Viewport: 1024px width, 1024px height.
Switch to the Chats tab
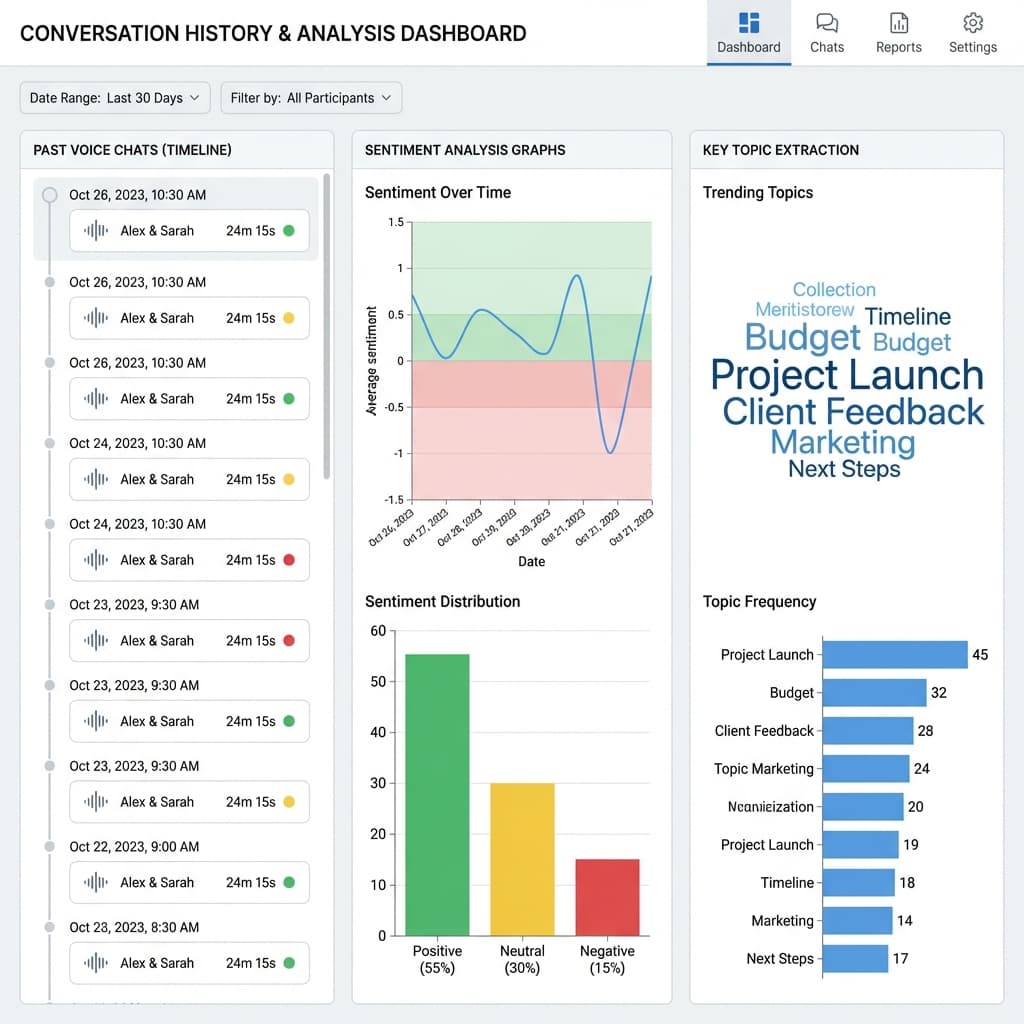tap(826, 33)
